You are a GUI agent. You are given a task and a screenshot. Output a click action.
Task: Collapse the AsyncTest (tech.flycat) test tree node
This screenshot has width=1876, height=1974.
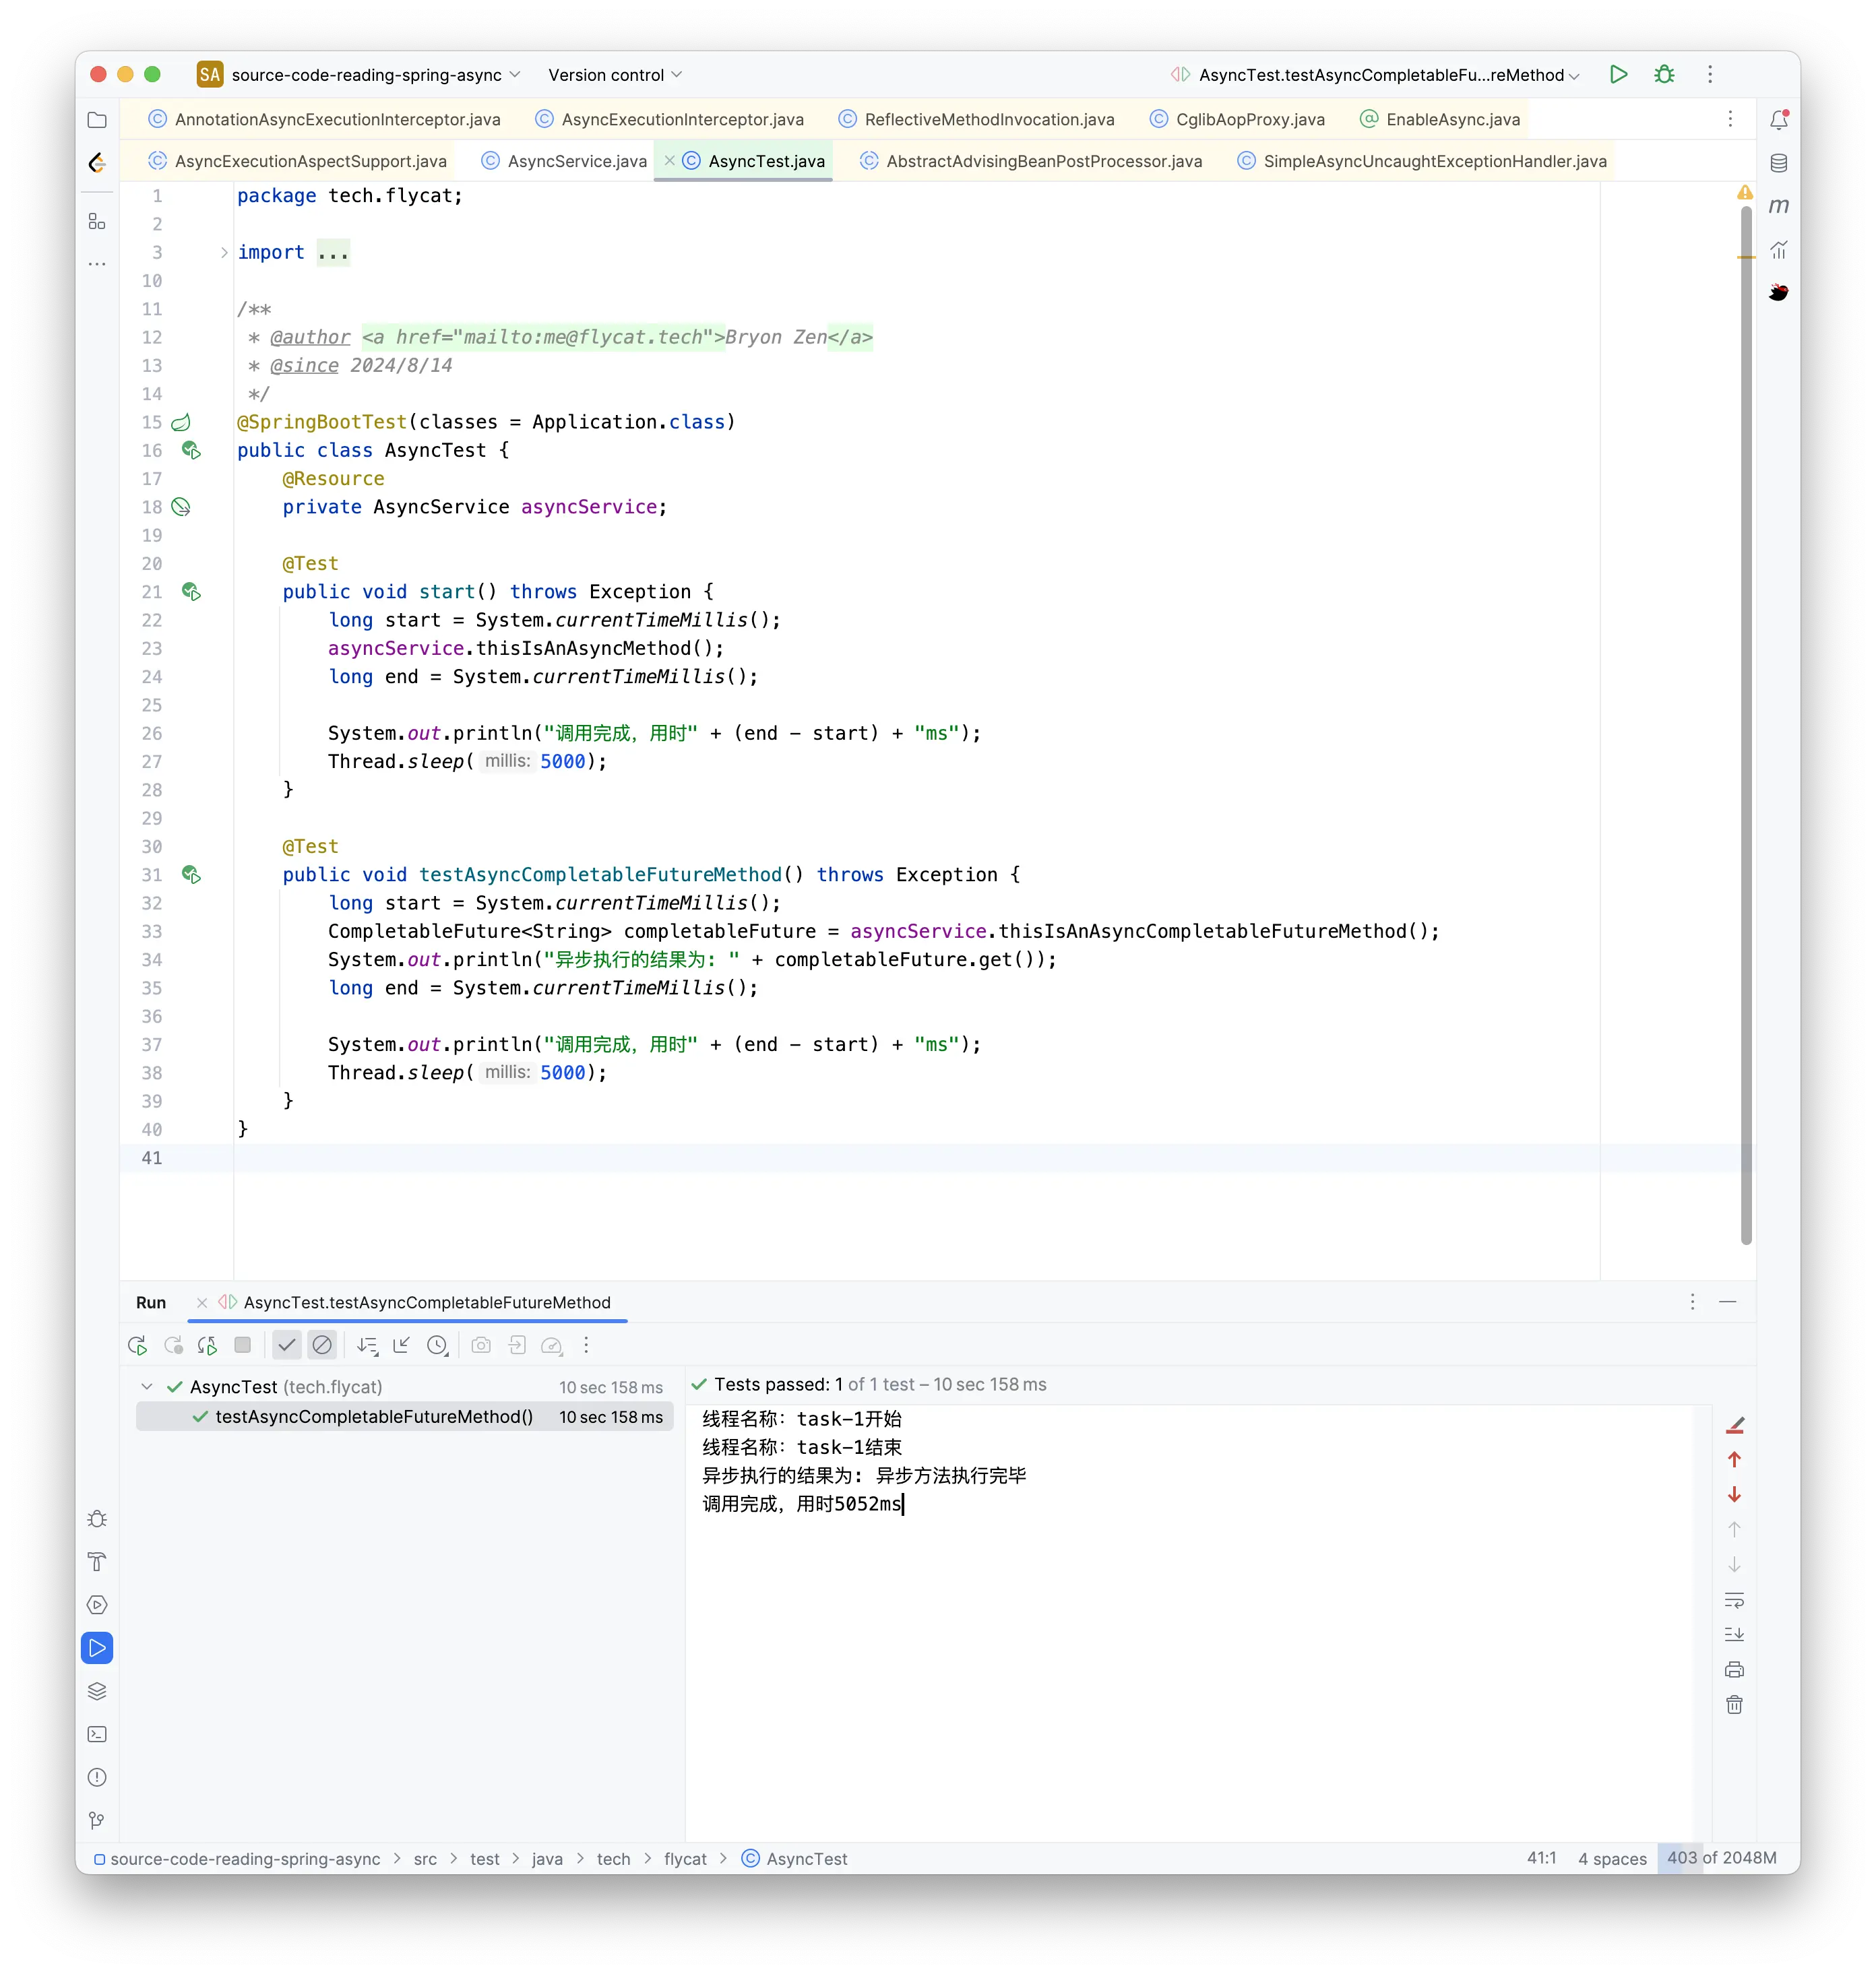pos(147,1387)
